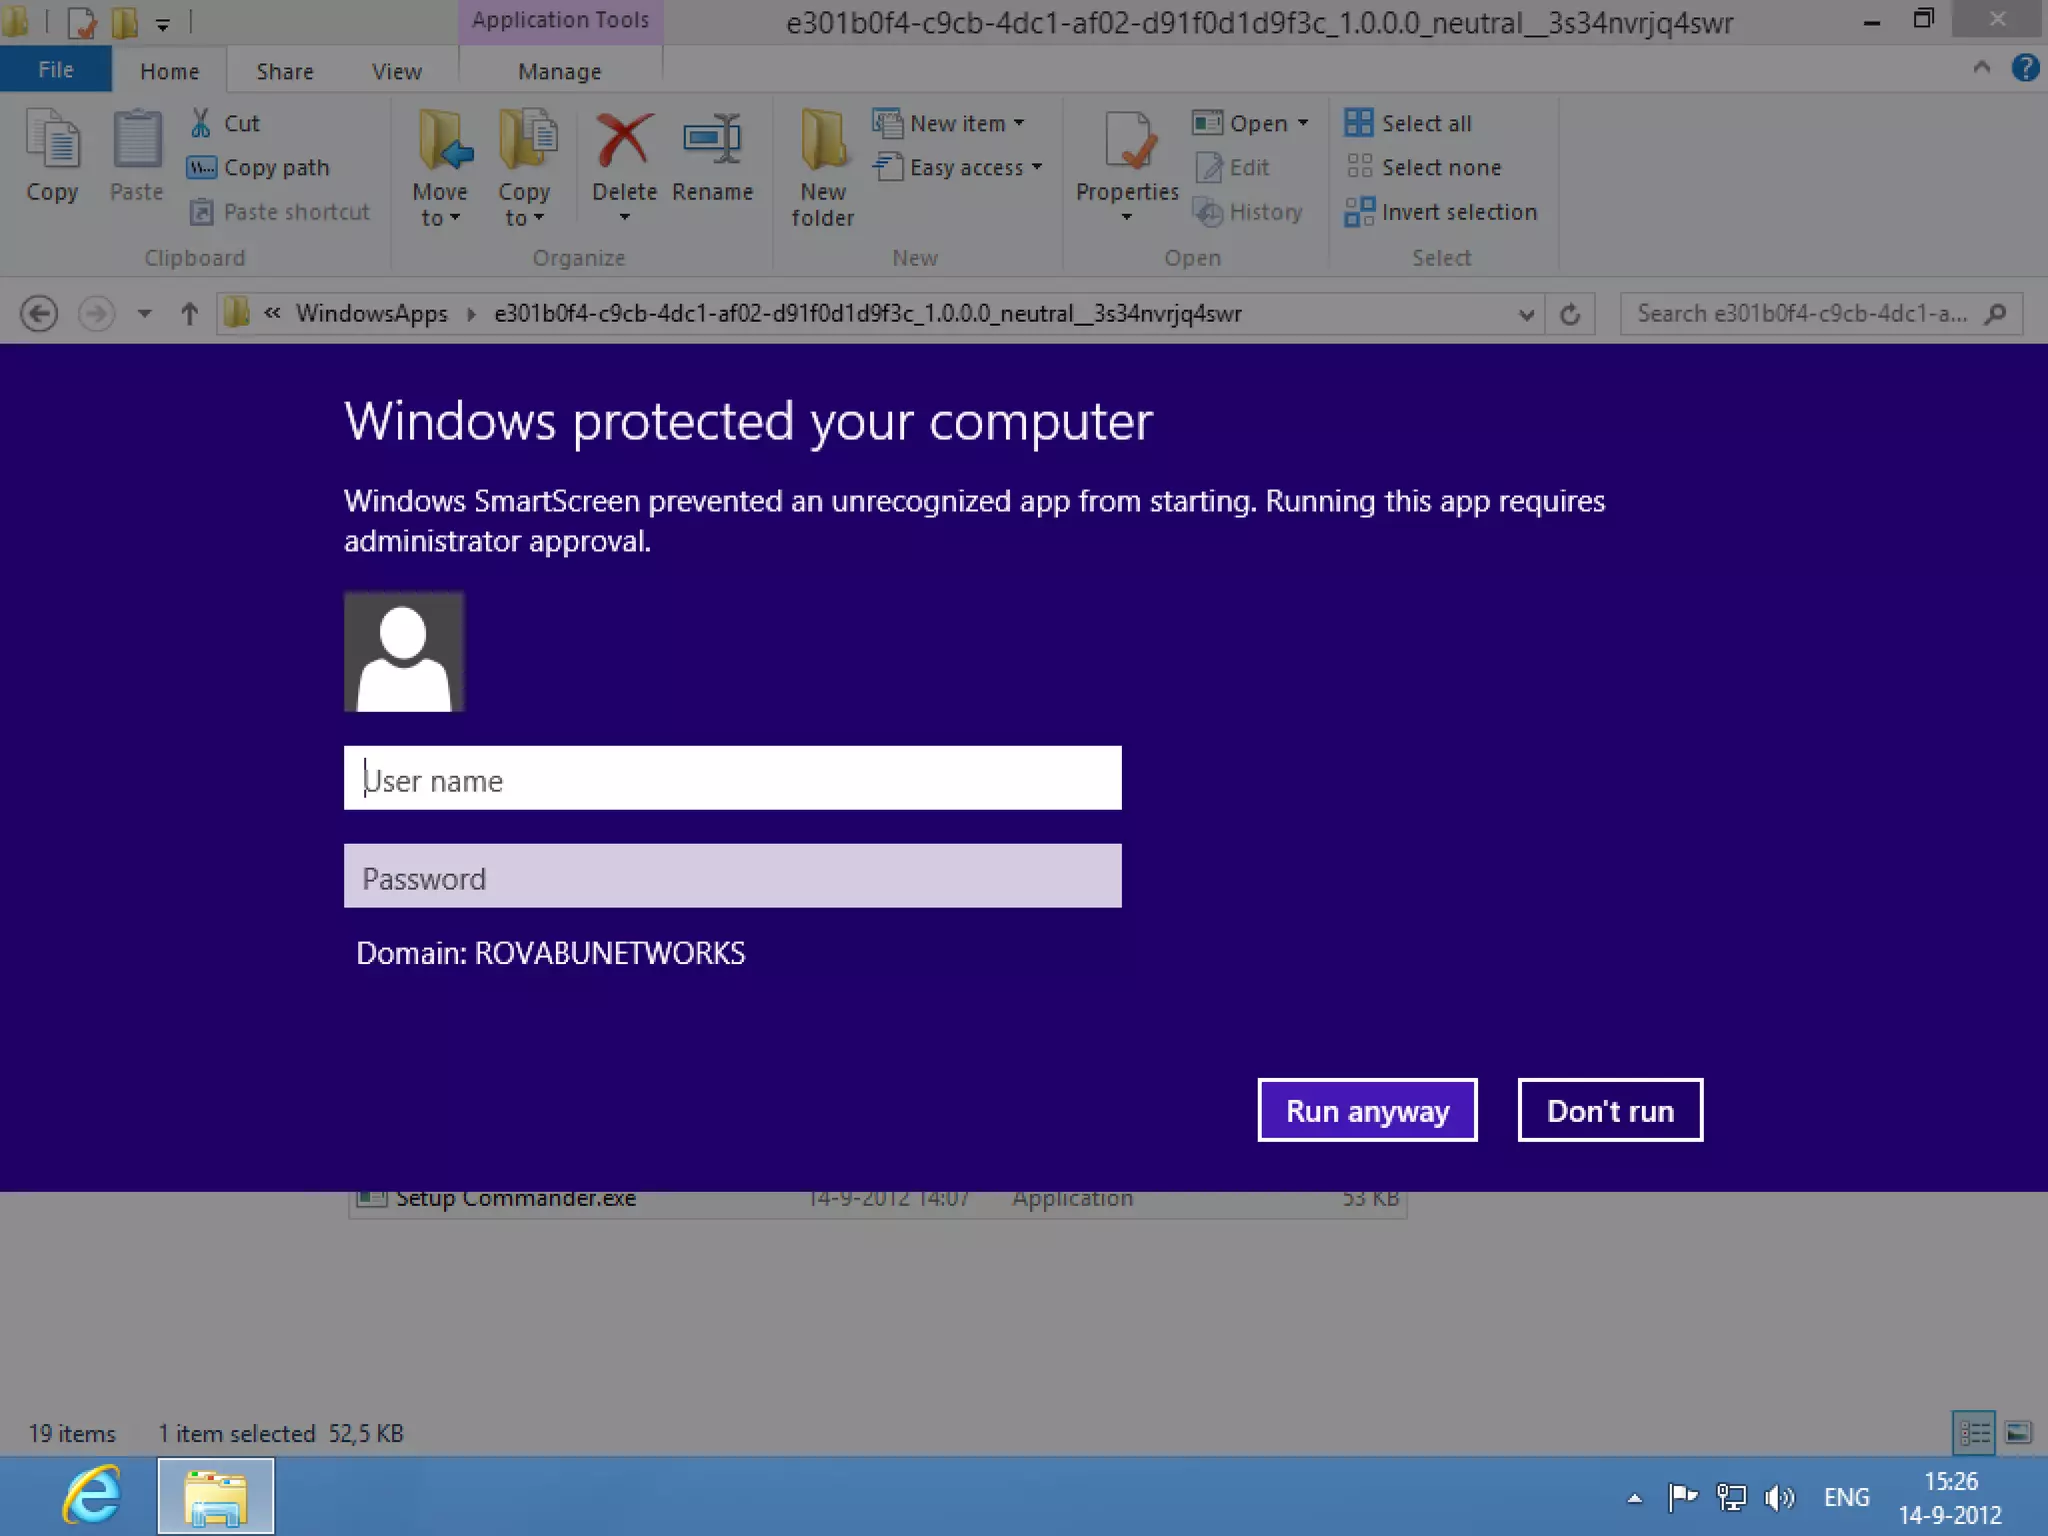Click the Properties icon in the Quick Access Toolbar
2048x1536 pixels.
82,22
